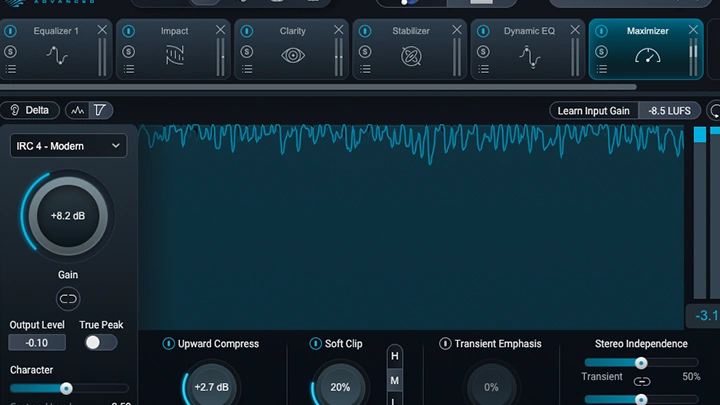Viewport: 720px width, 405px height.
Task: Click the link icon below Gain
Action: pyautogui.click(x=68, y=299)
